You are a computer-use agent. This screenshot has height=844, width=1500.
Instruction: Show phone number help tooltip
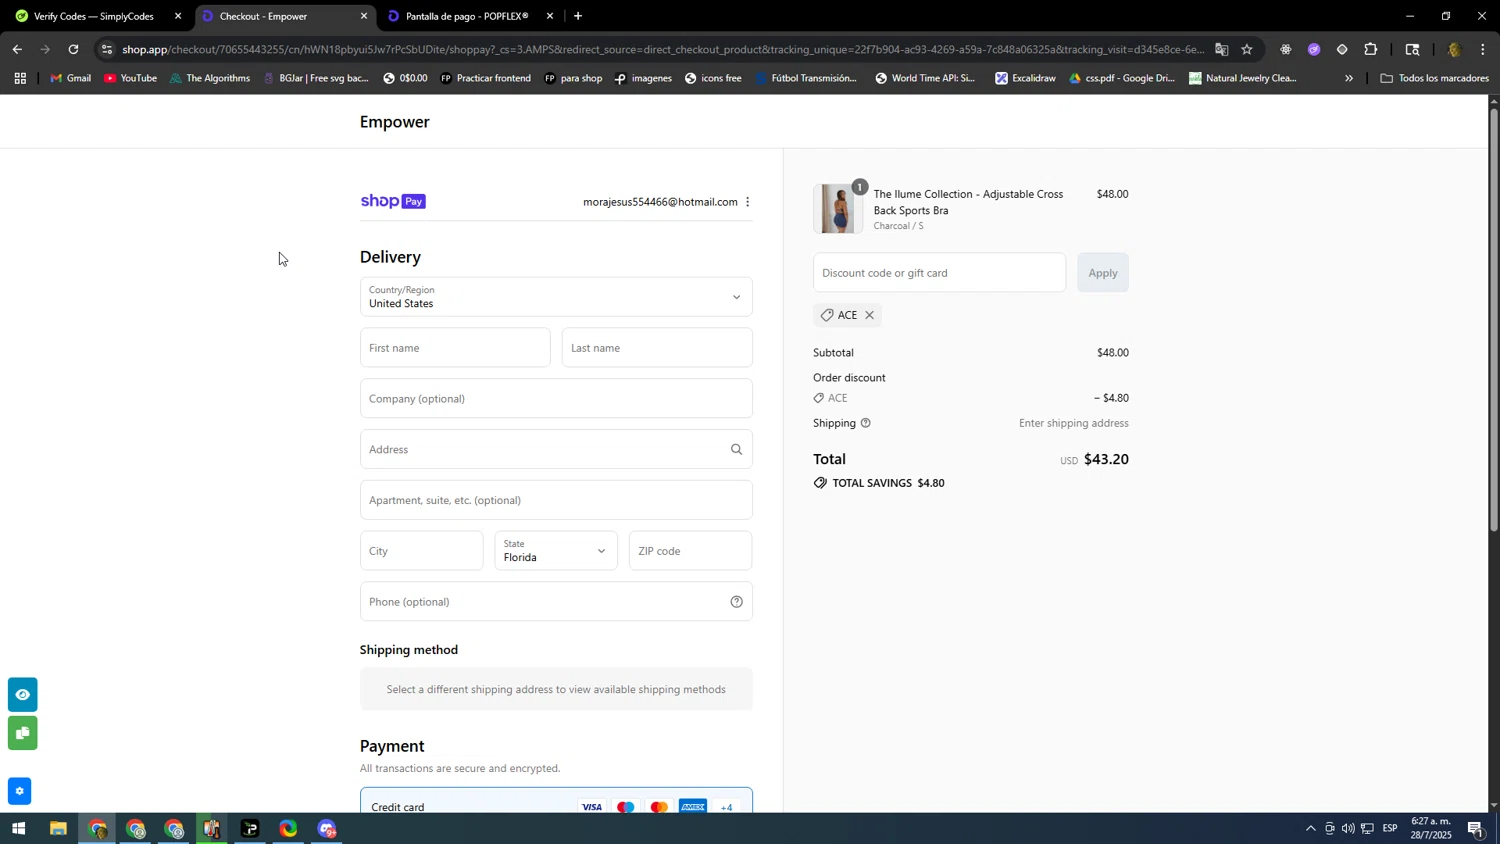736,602
